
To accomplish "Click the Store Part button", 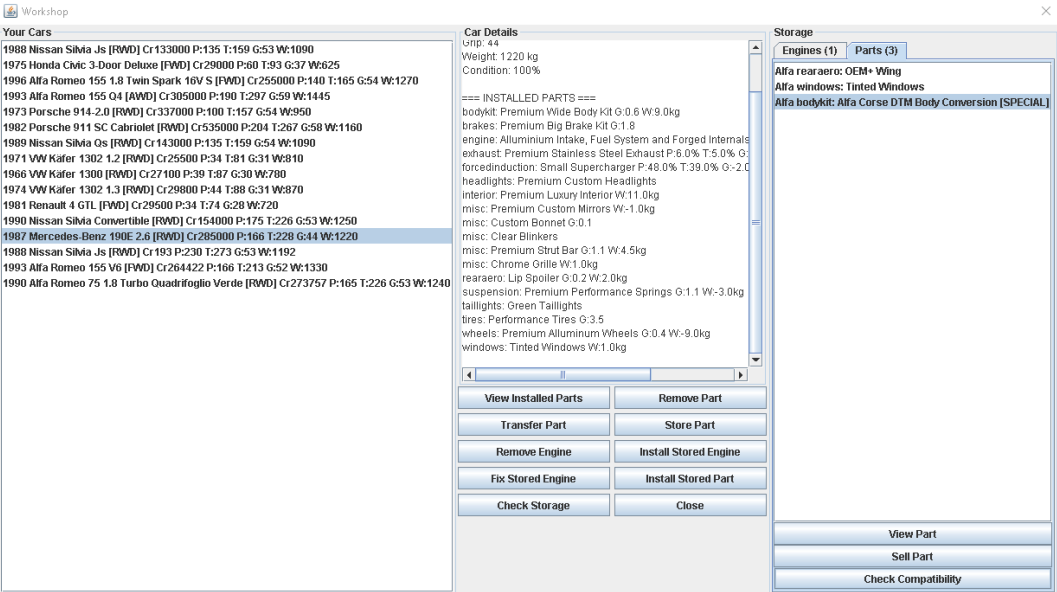I will click(690, 425).
